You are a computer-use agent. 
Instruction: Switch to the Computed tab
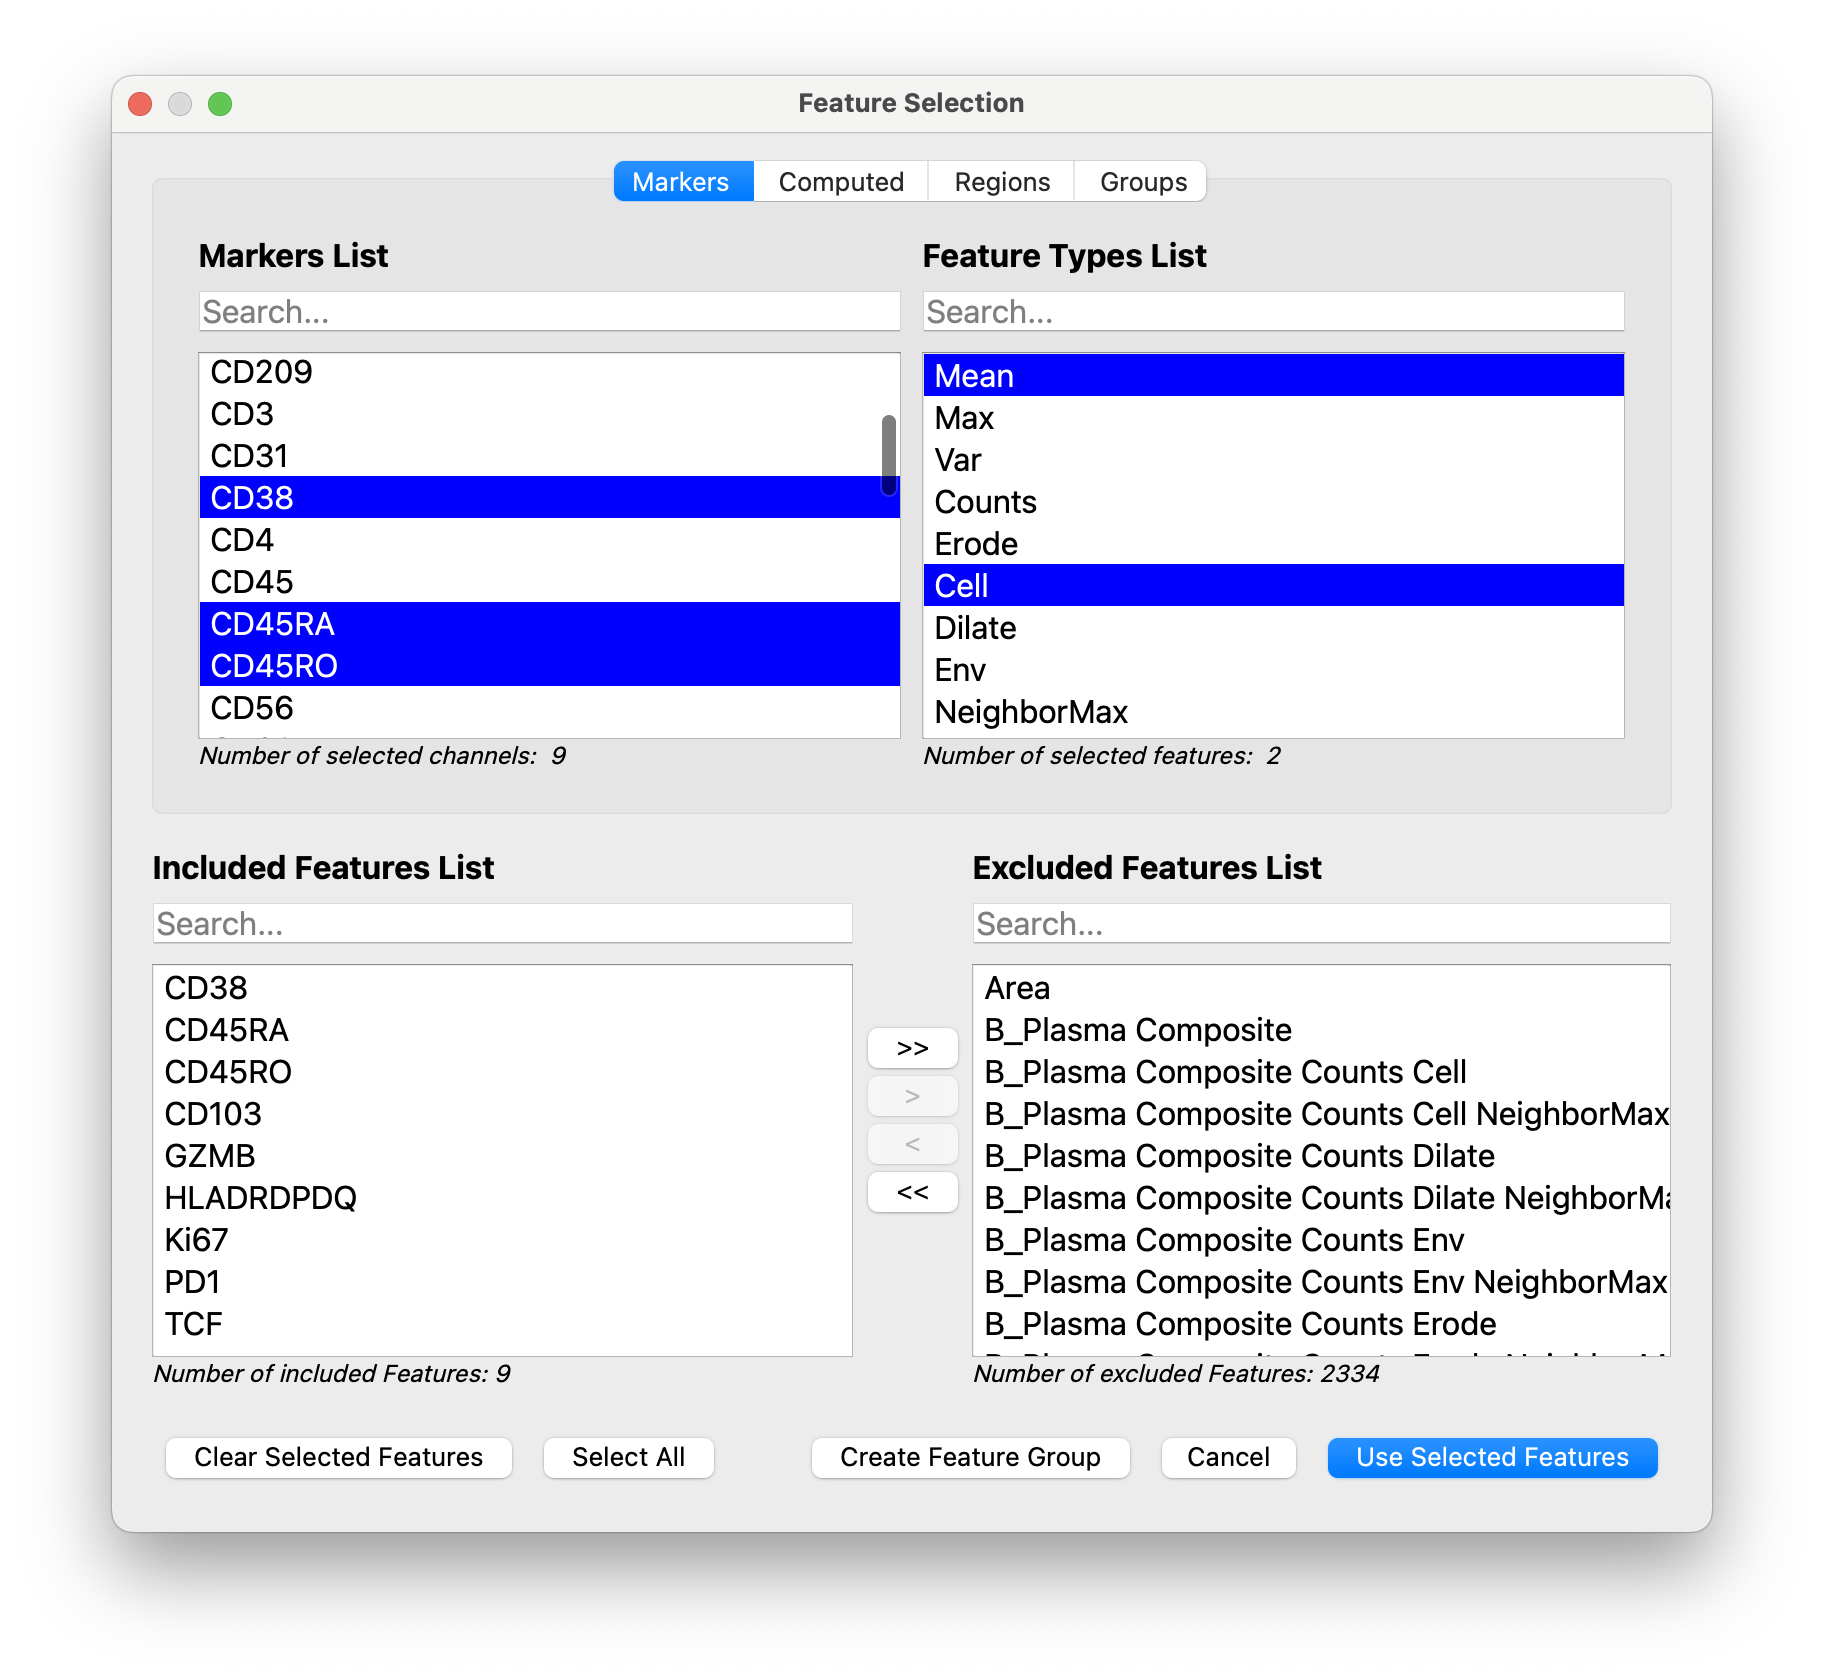coord(840,181)
